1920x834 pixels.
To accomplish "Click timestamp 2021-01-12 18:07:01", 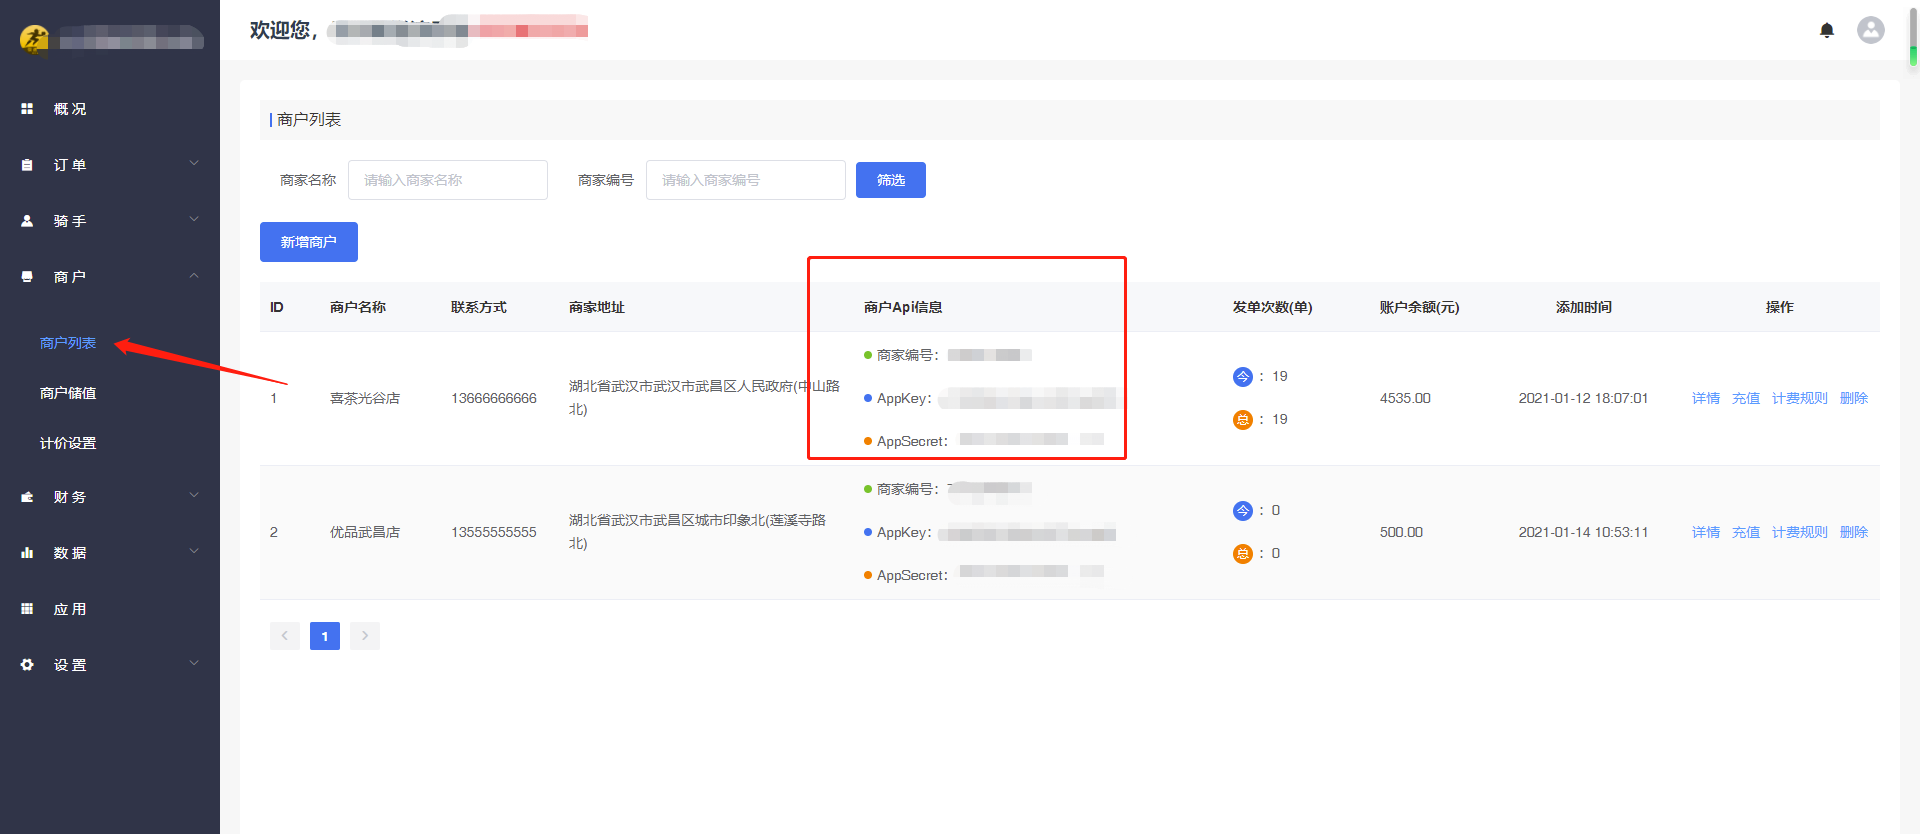I will point(1583,398).
